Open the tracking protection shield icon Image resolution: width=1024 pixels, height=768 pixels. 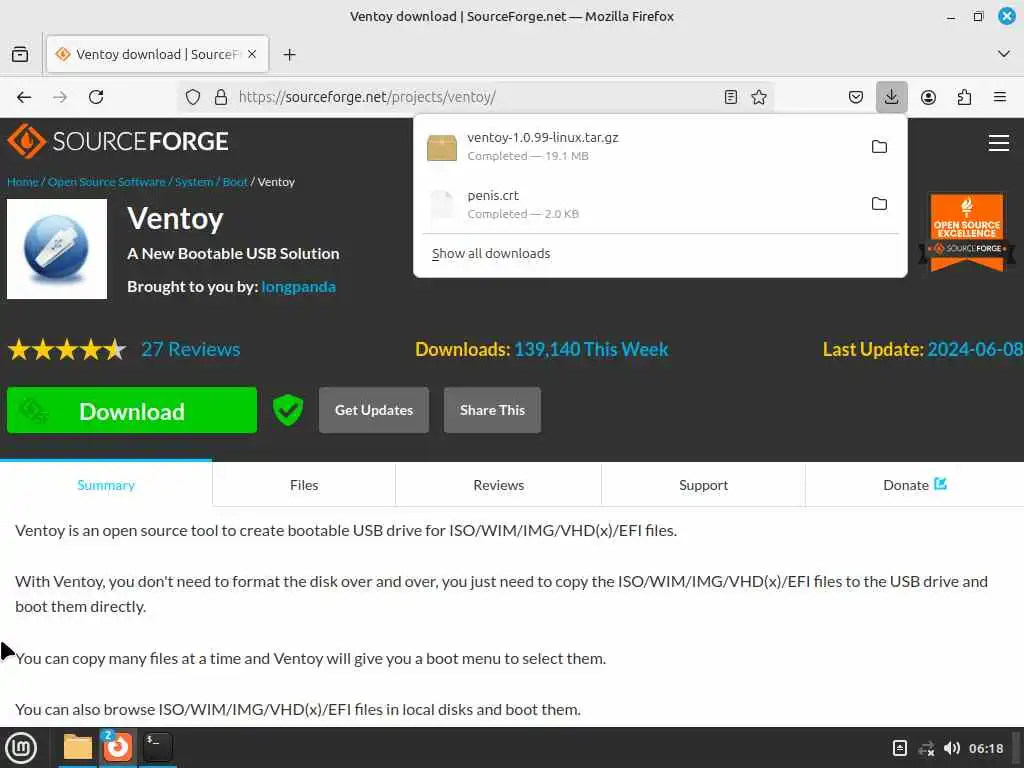coord(193,97)
